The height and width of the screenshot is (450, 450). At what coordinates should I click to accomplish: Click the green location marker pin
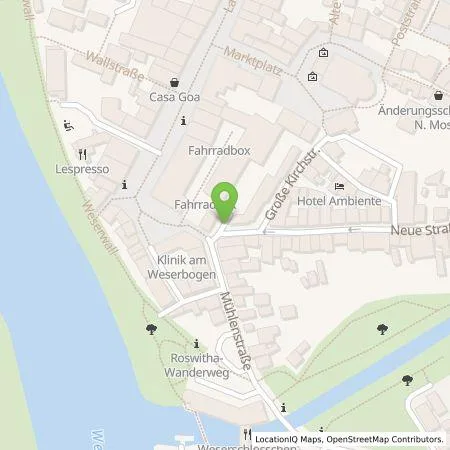click(x=225, y=202)
